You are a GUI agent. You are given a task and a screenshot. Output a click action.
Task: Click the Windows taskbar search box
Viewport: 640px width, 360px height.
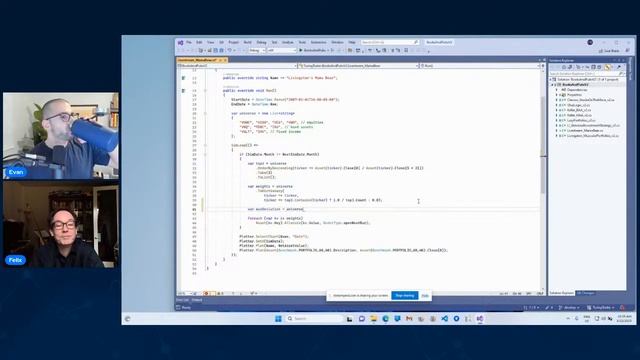(x=314, y=318)
